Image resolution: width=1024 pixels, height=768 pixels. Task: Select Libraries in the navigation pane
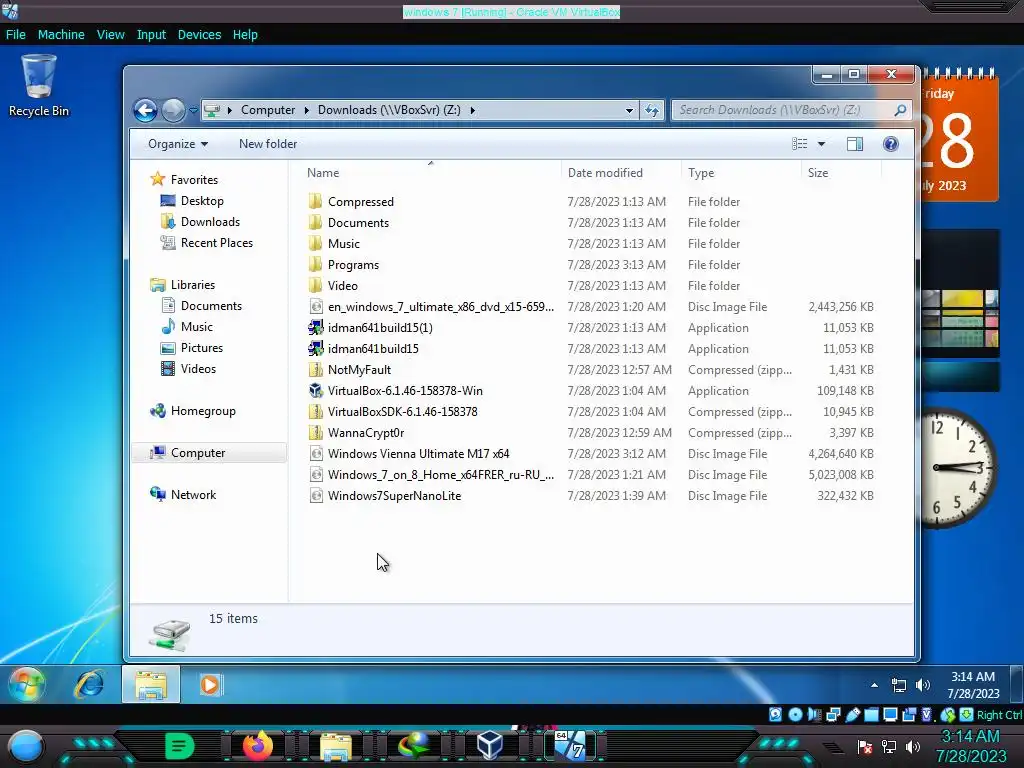(193, 285)
